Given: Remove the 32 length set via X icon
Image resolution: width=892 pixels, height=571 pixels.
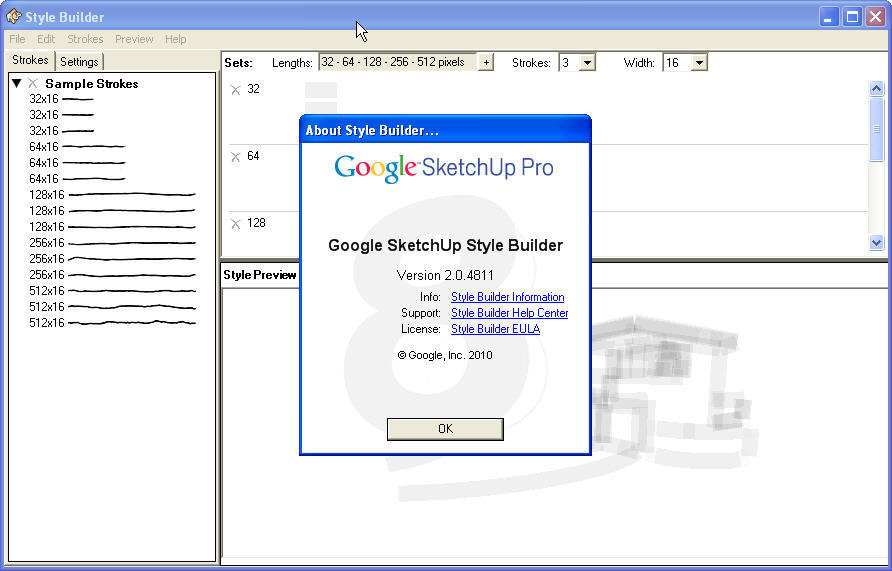Looking at the screenshot, I should pyautogui.click(x=236, y=89).
